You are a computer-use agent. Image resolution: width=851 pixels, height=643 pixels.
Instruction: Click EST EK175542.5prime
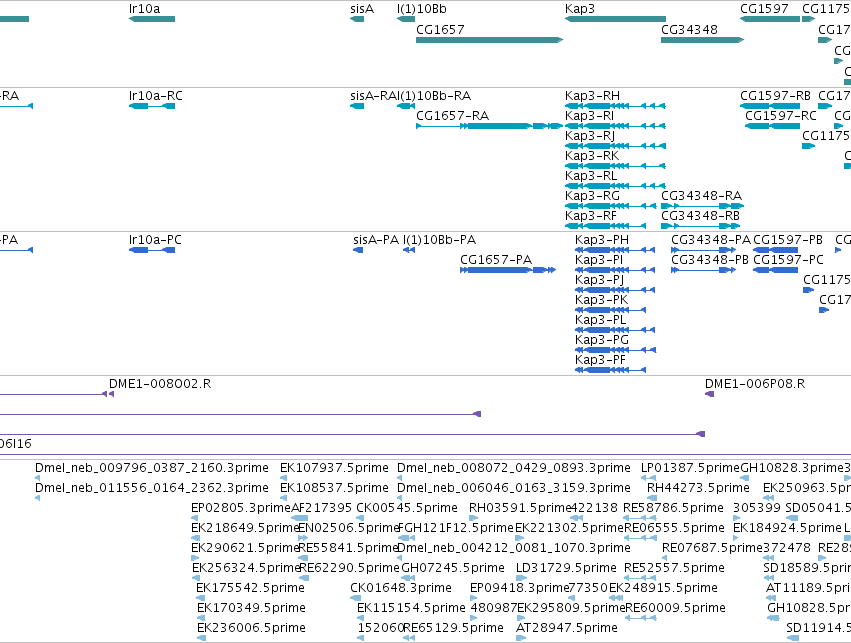pyautogui.click(x=200, y=599)
